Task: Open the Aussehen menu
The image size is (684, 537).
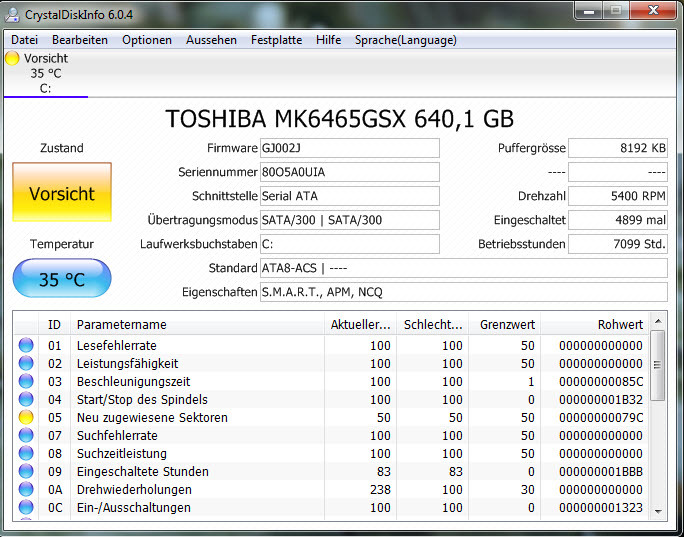Action: click(211, 40)
